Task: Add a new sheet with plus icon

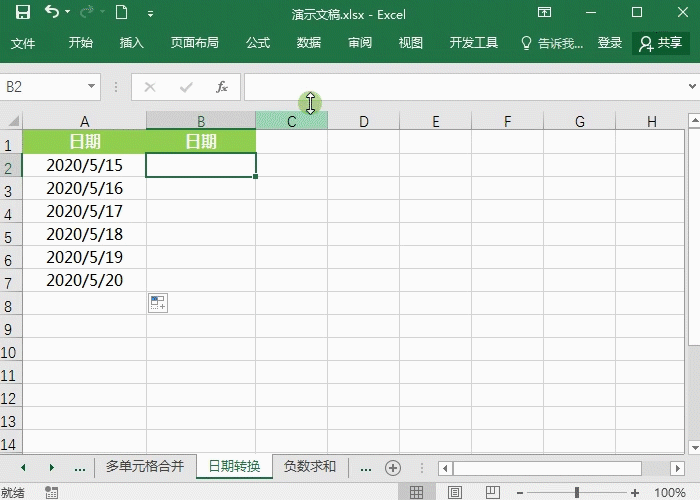Action: click(x=393, y=468)
